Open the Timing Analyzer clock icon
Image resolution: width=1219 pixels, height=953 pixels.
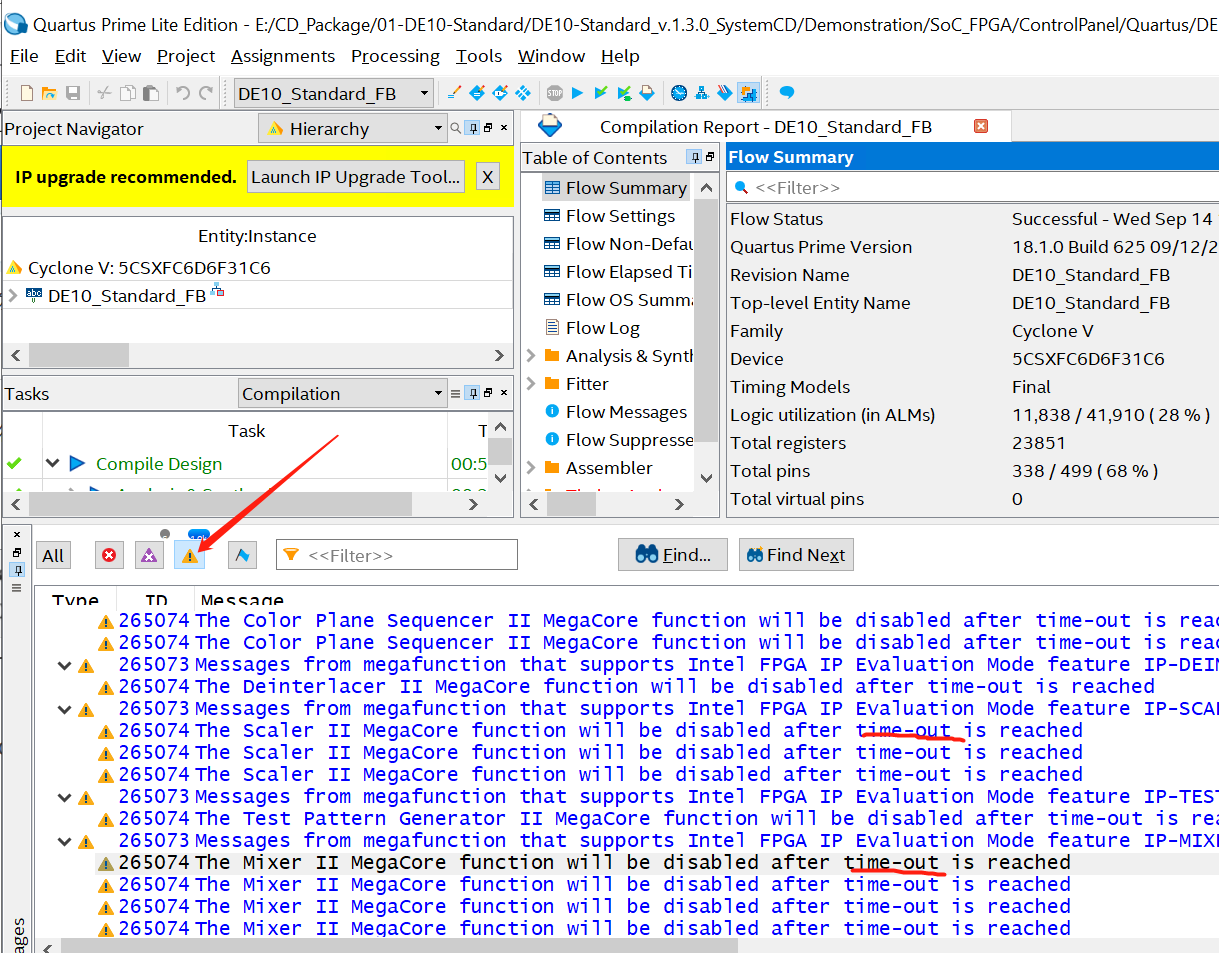click(x=679, y=93)
